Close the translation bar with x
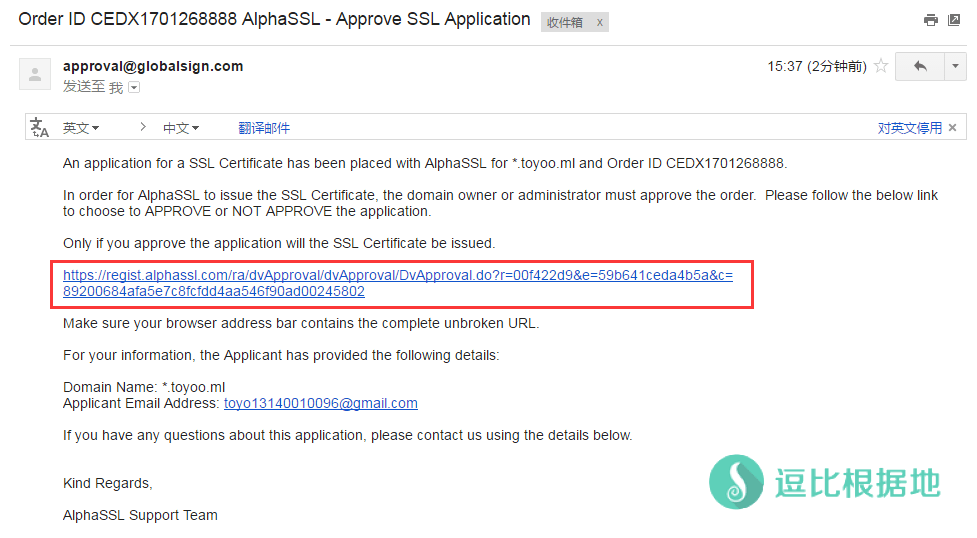 coord(952,128)
